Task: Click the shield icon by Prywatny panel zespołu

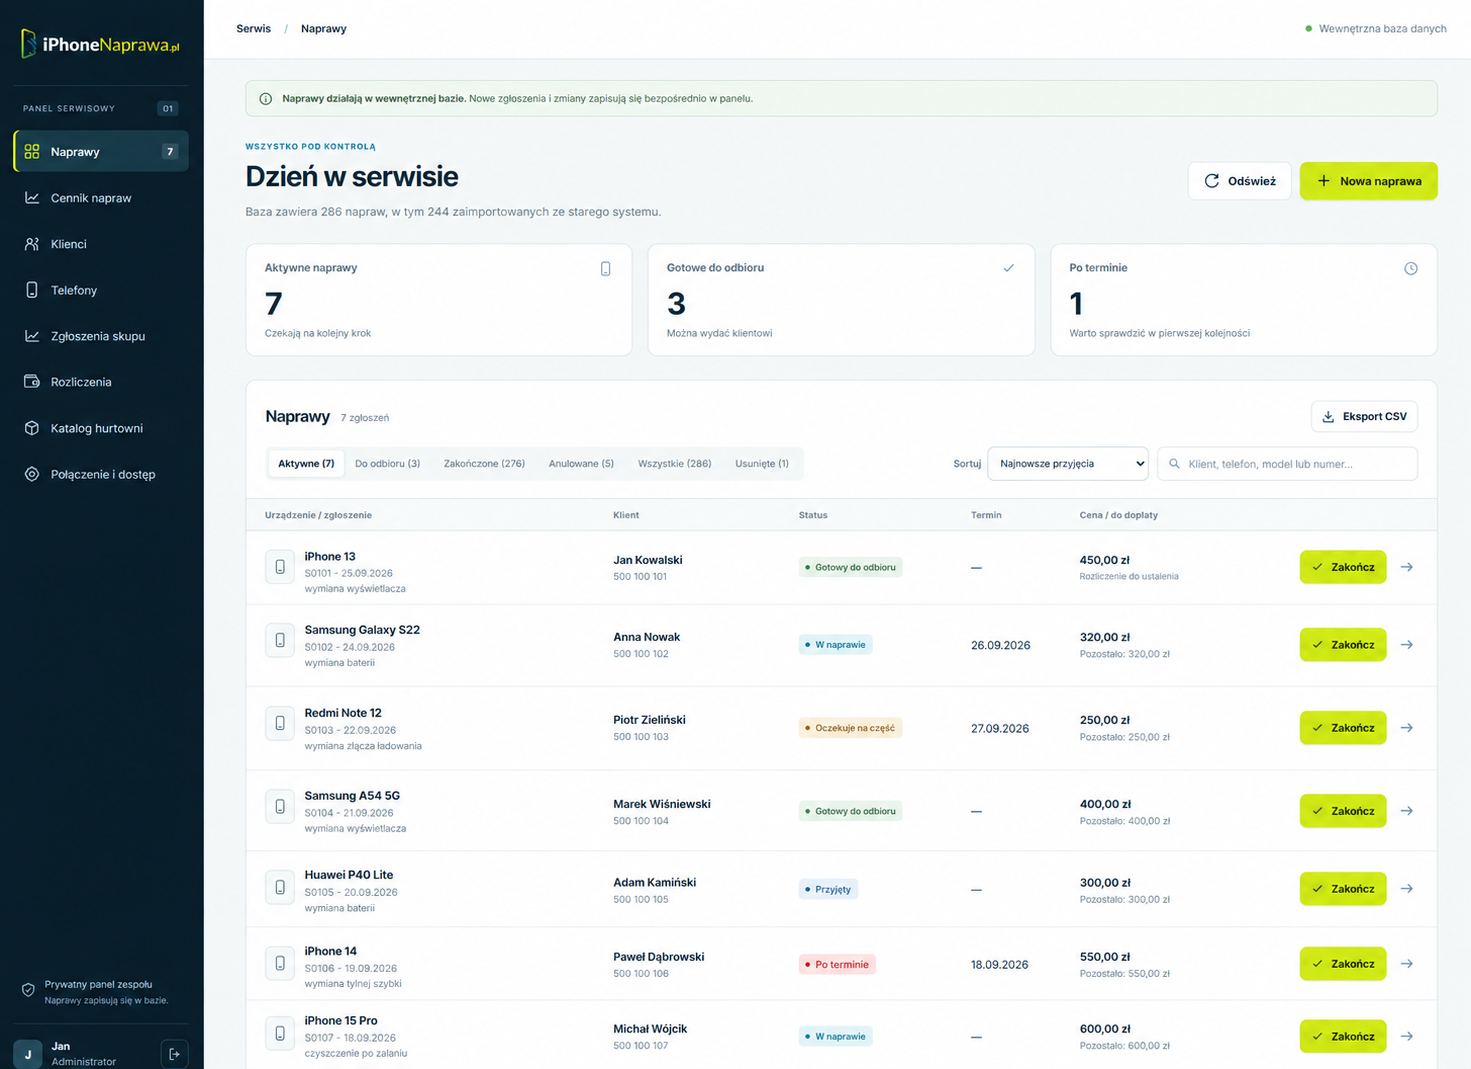Action: point(28,991)
